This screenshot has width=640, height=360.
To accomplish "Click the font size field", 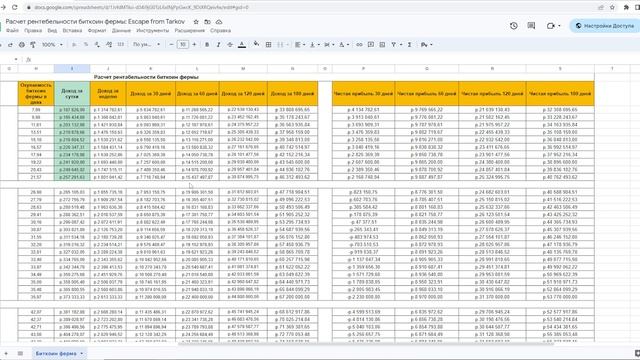I will coord(183,44).
